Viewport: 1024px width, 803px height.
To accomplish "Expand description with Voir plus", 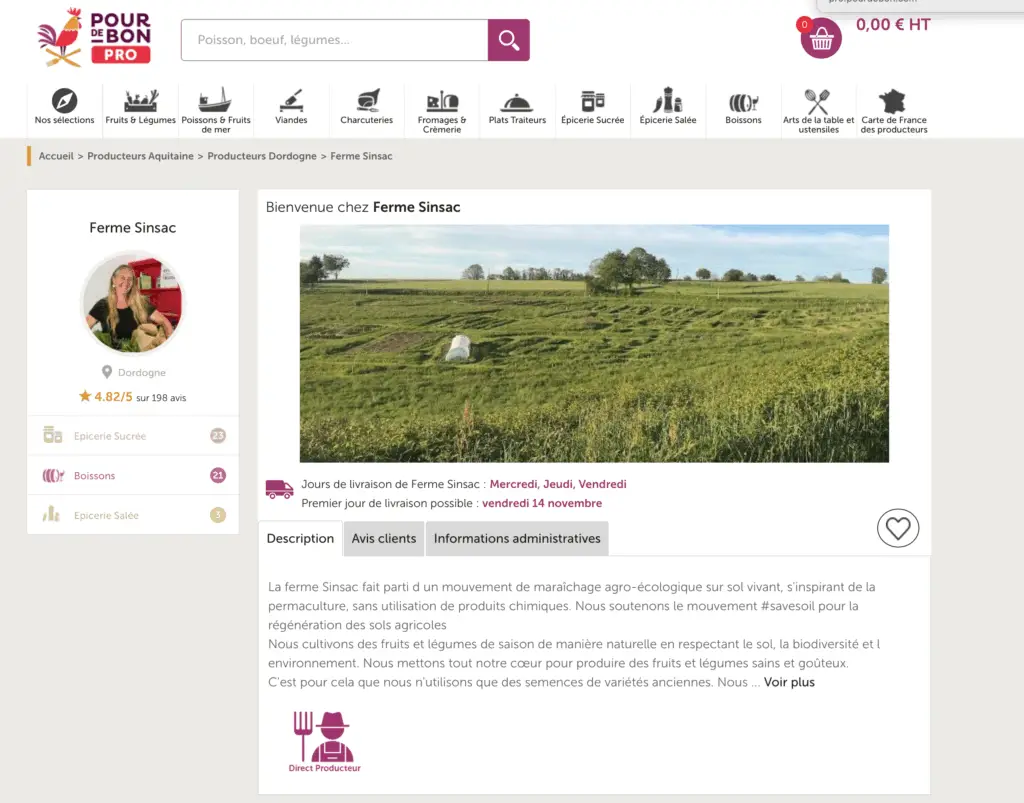I will tap(789, 682).
